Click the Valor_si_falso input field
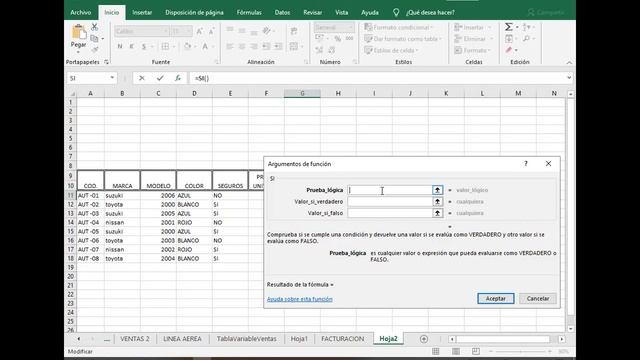The height and width of the screenshot is (360, 640). tap(390, 213)
